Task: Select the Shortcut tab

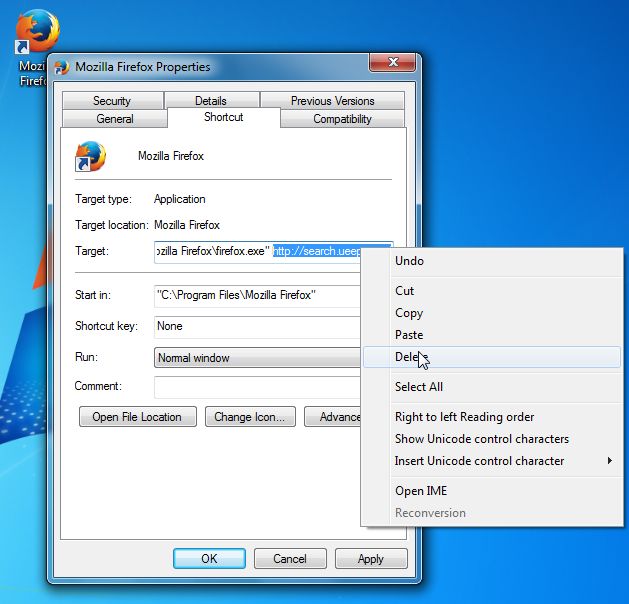Action: 223,117
